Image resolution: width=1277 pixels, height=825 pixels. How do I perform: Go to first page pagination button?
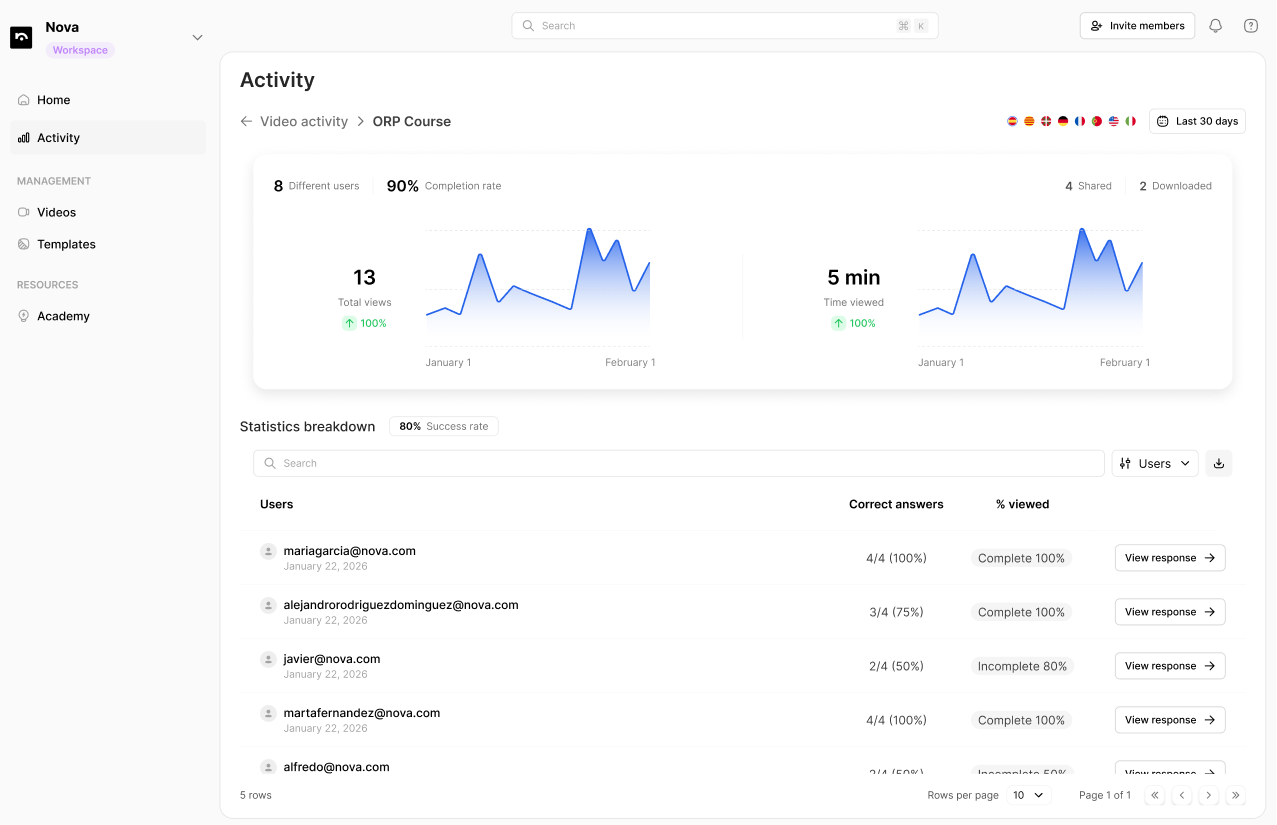1155,795
